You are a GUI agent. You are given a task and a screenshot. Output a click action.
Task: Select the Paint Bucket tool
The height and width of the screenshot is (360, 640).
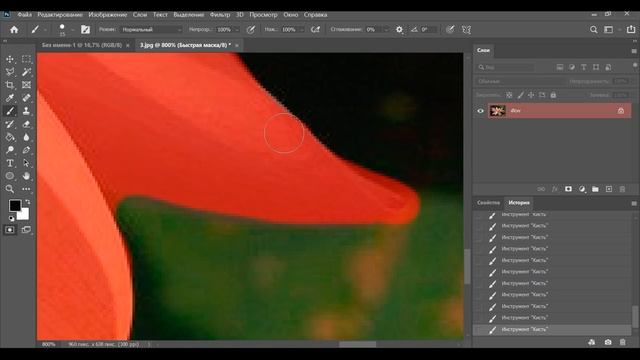(10, 137)
